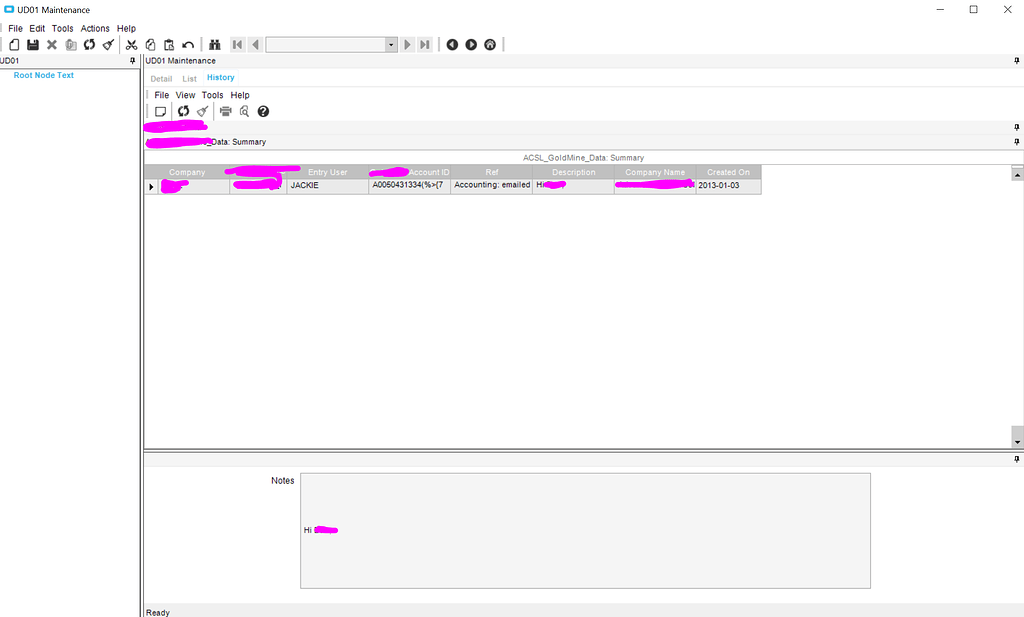Screen dimensions: 1024x617
Task: Pin the Summary grid panel open
Action: [x=1016, y=141]
